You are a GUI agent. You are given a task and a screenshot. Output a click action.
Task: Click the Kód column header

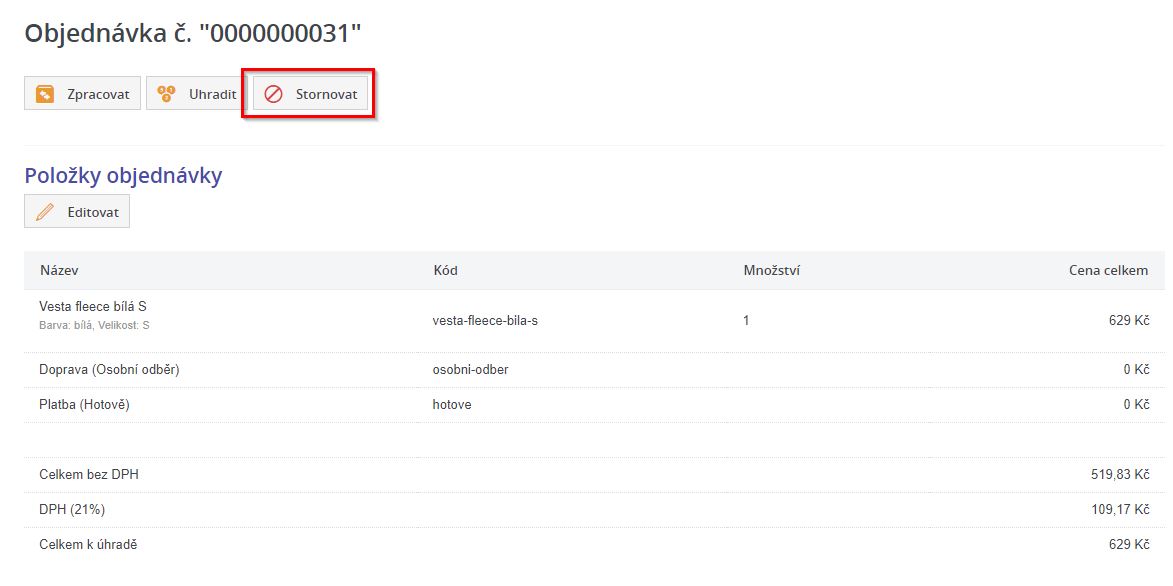pos(445,271)
